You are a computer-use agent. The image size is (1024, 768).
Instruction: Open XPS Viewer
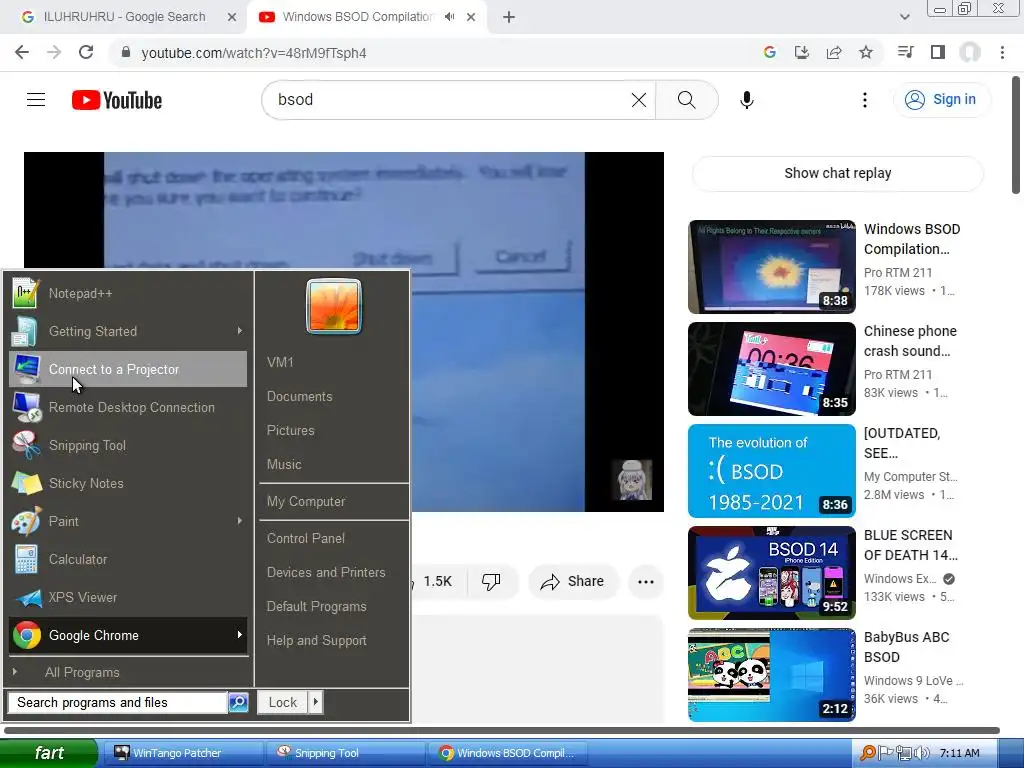(128, 597)
